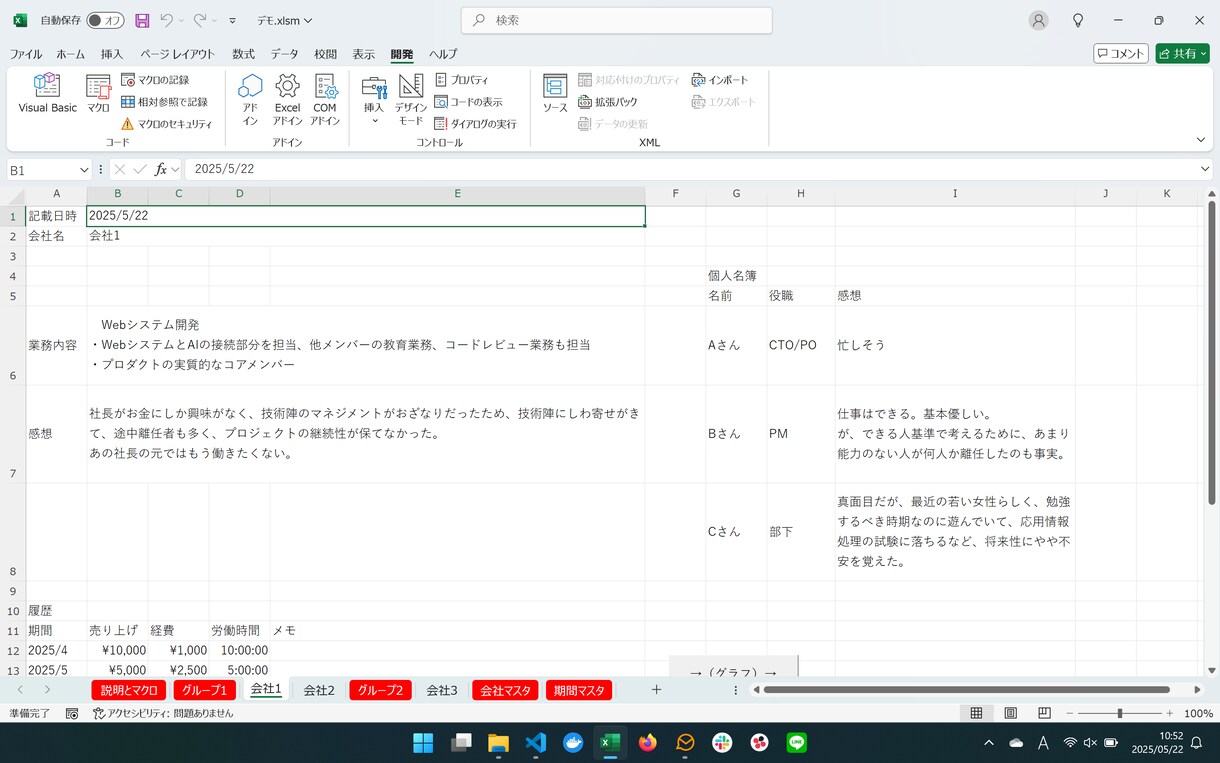The width and height of the screenshot is (1220, 763).
Task: Click XML Expansion Packs
Action: point(607,102)
